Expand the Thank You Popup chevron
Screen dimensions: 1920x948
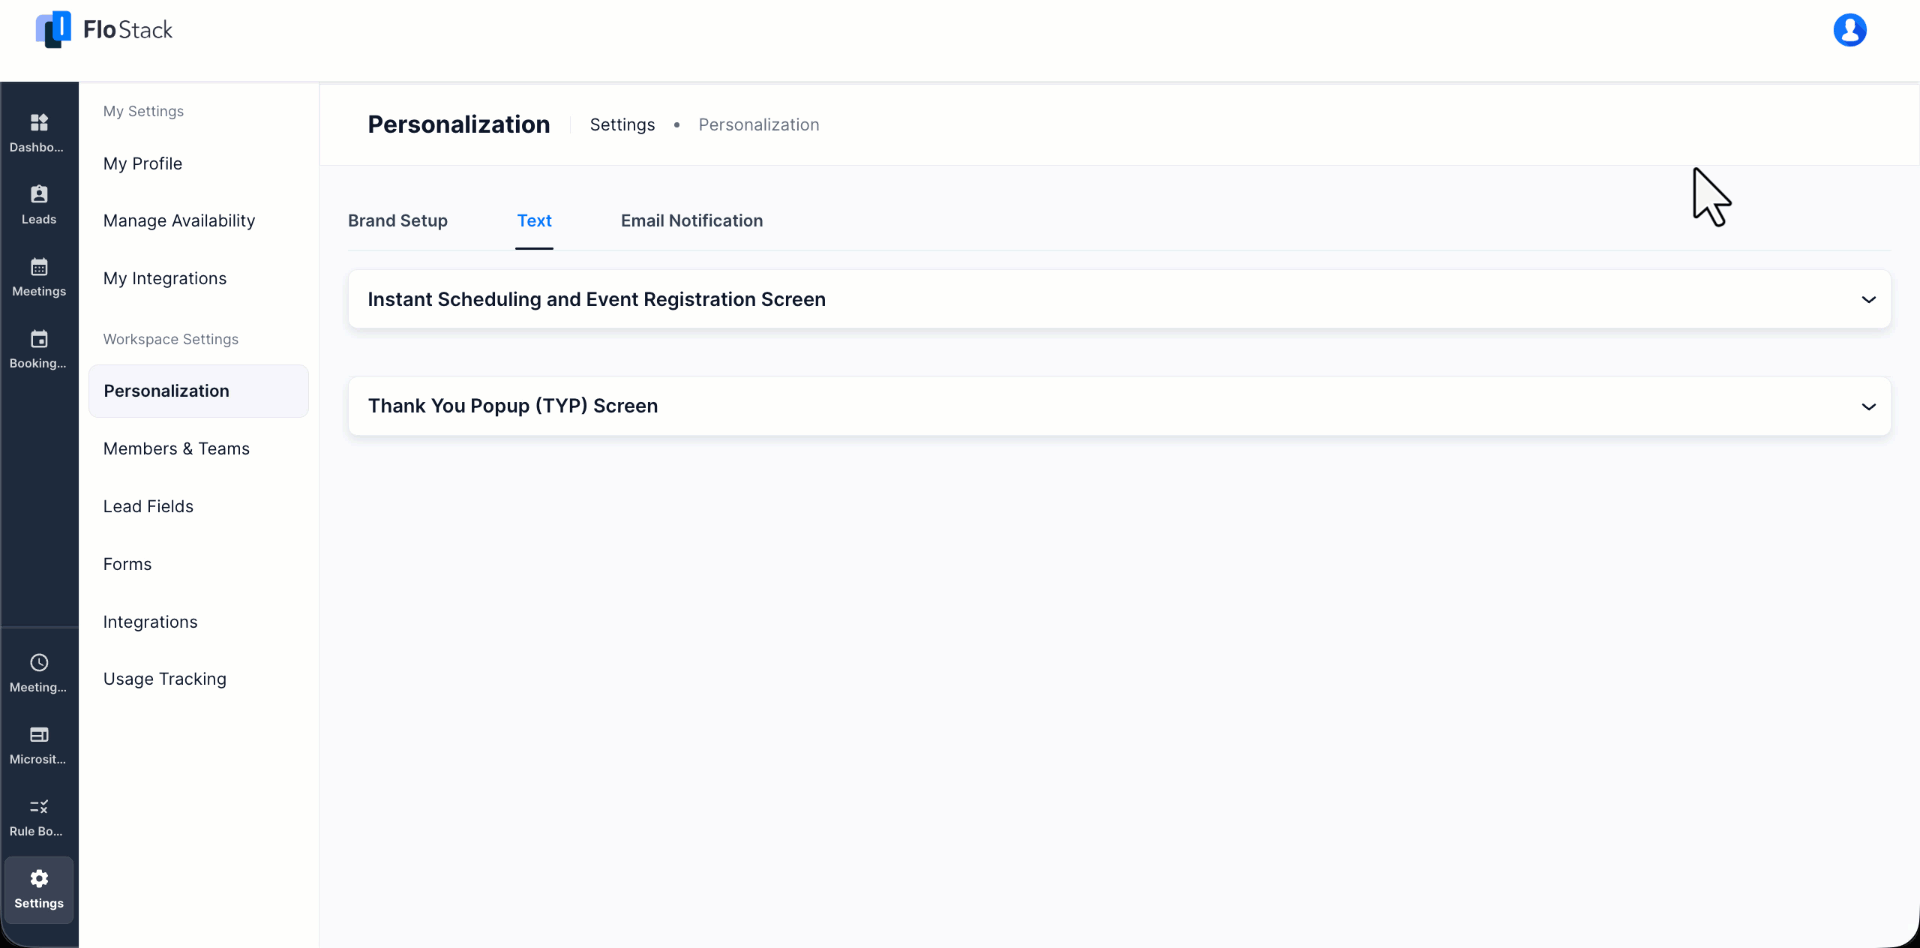pyautogui.click(x=1868, y=406)
